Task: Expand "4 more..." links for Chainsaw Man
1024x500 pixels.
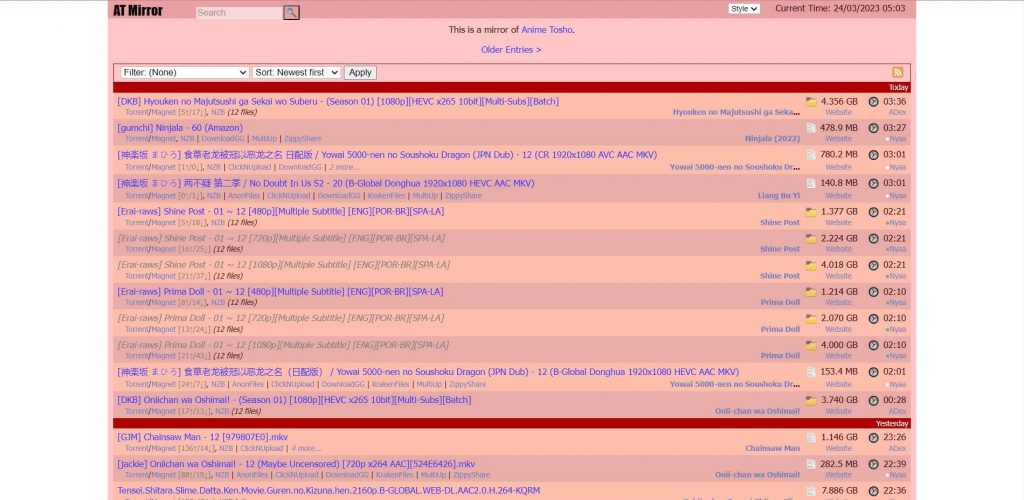Action: coord(306,449)
